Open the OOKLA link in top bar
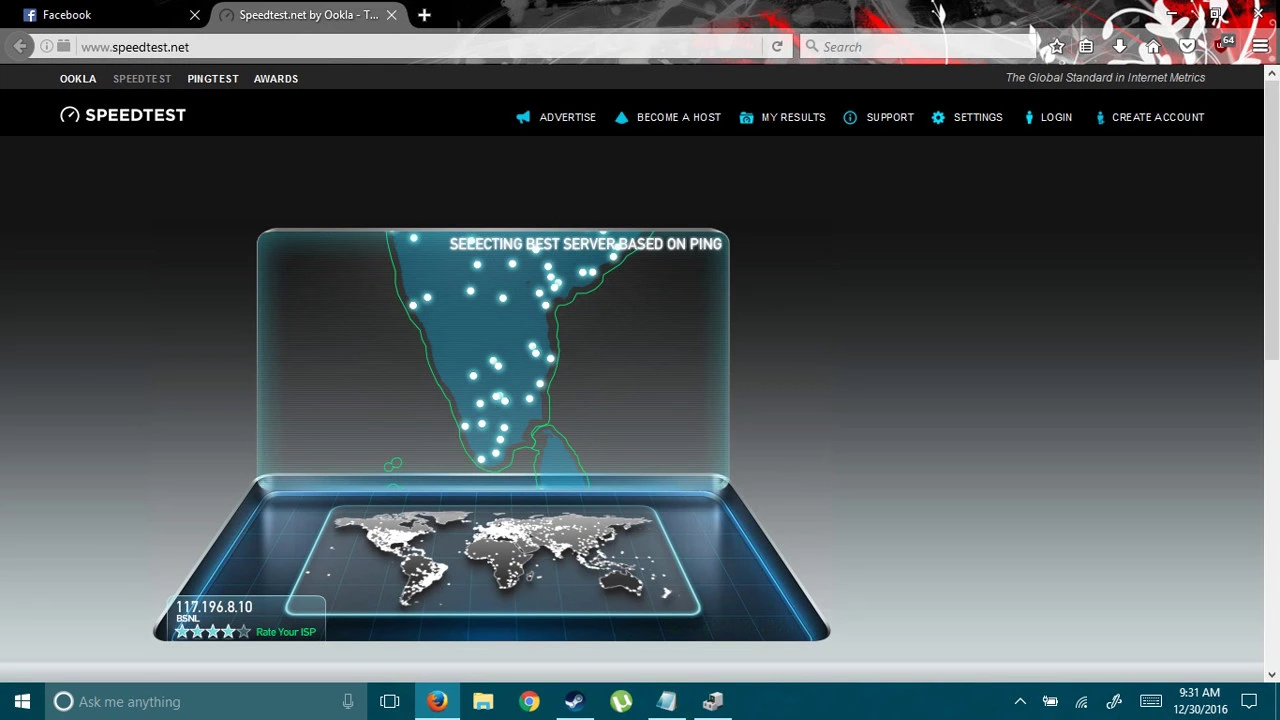Image resolution: width=1280 pixels, height=720 pixels. click(x=78, y=79)
